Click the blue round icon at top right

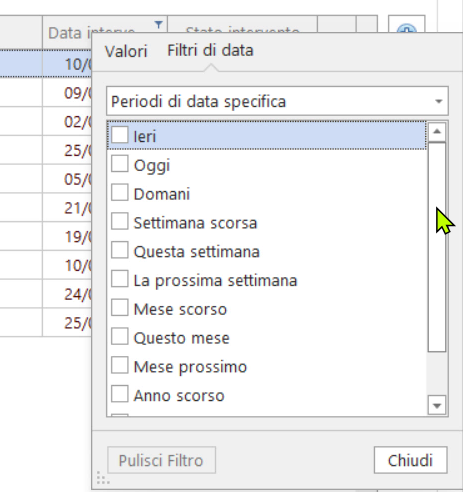(407, 29)
